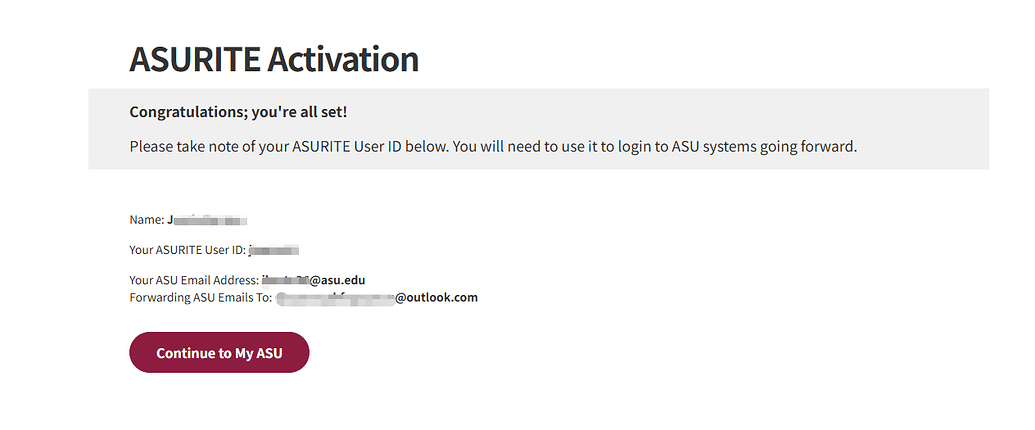Click the Continue to My ASU button

[219, 352]
